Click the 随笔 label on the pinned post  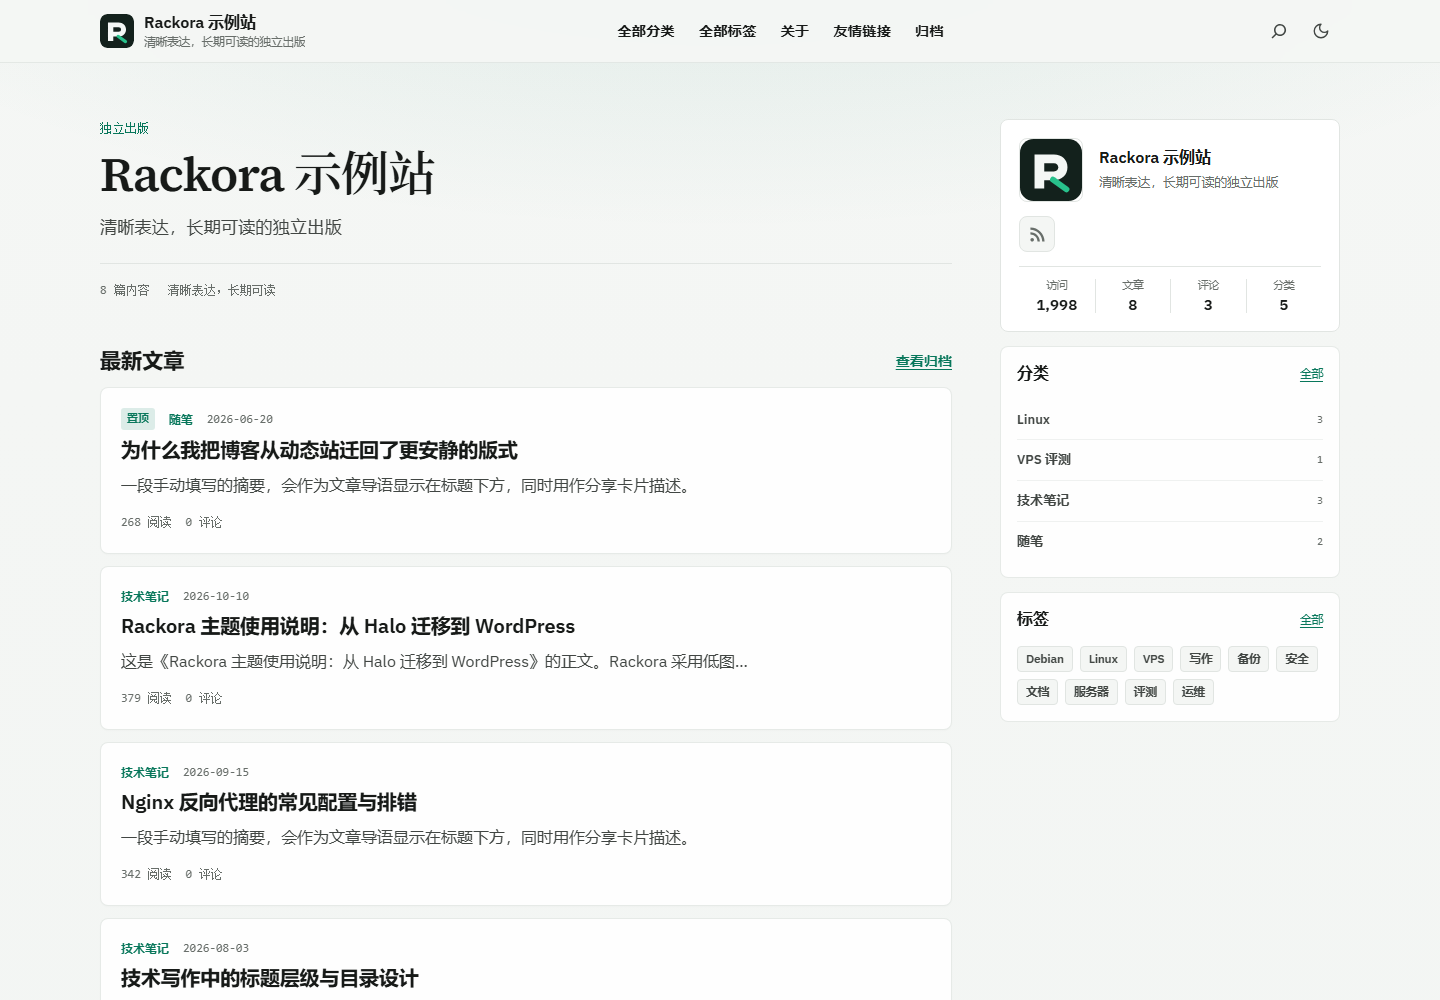point(180,420)
